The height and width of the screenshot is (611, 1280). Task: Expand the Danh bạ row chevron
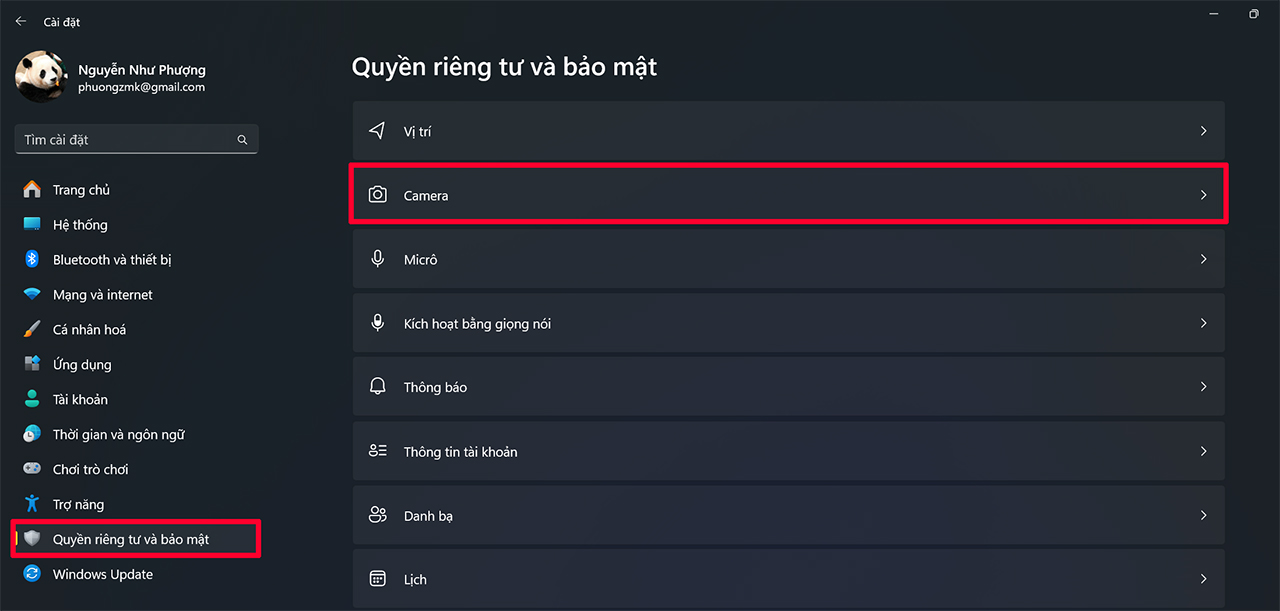tap(1203, 515)
